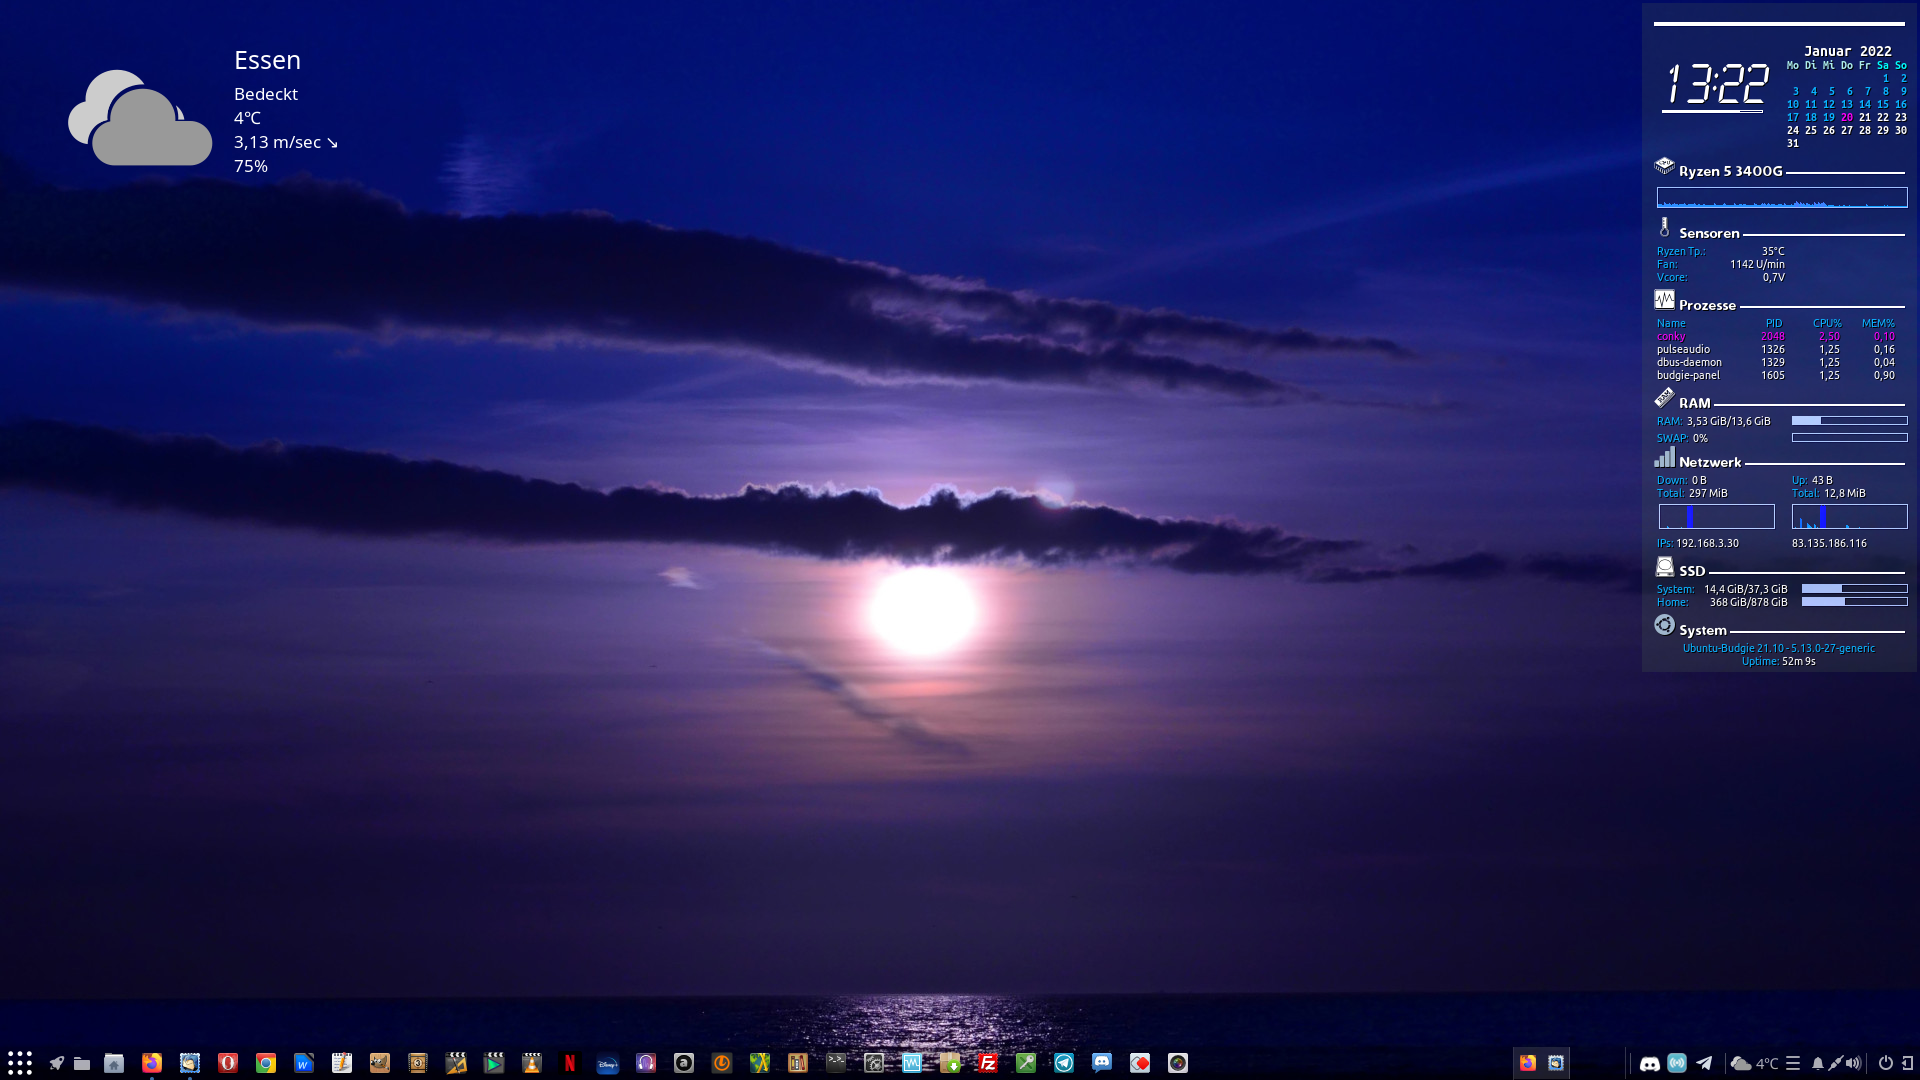Open Google Chrome
The width and height of the screenshot is (1920, 1080).
coord(265,1064)
